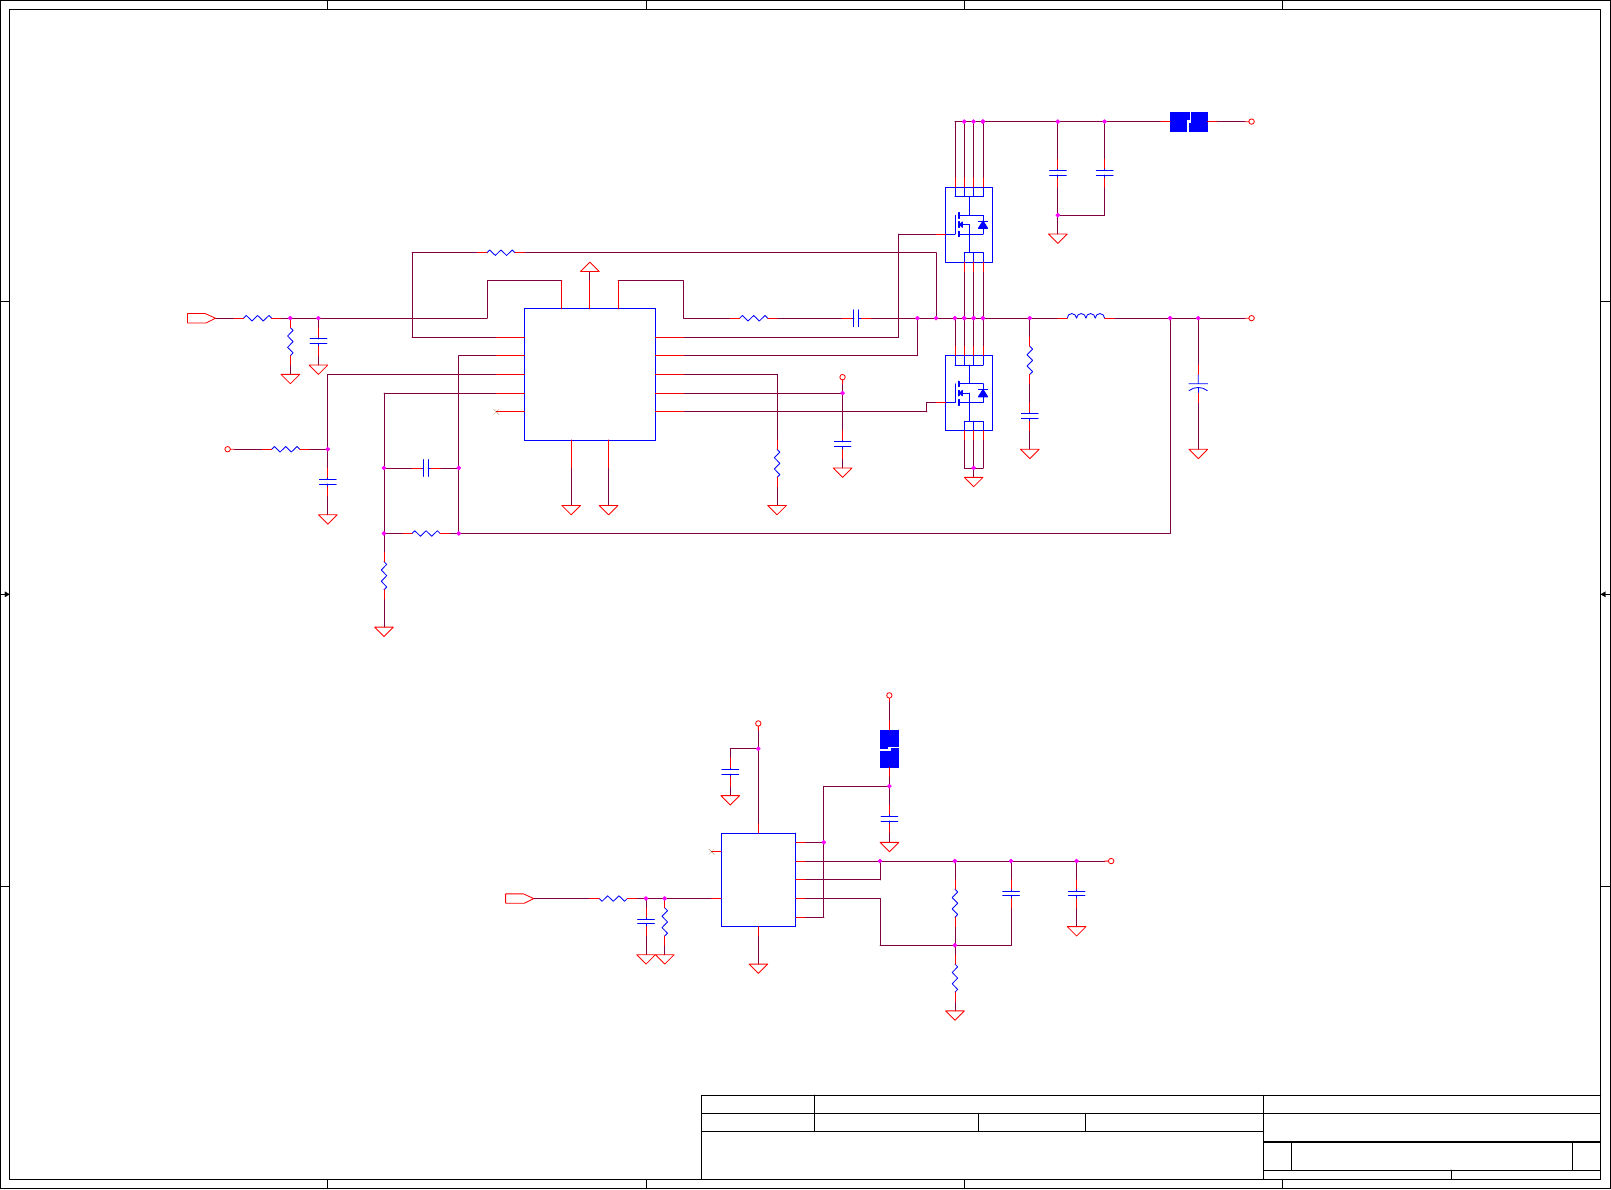Image resolution: width=1611 pixels, height=1190 pixels.
Task: Click output terminal circle right of inductor
Action: 1251,318
